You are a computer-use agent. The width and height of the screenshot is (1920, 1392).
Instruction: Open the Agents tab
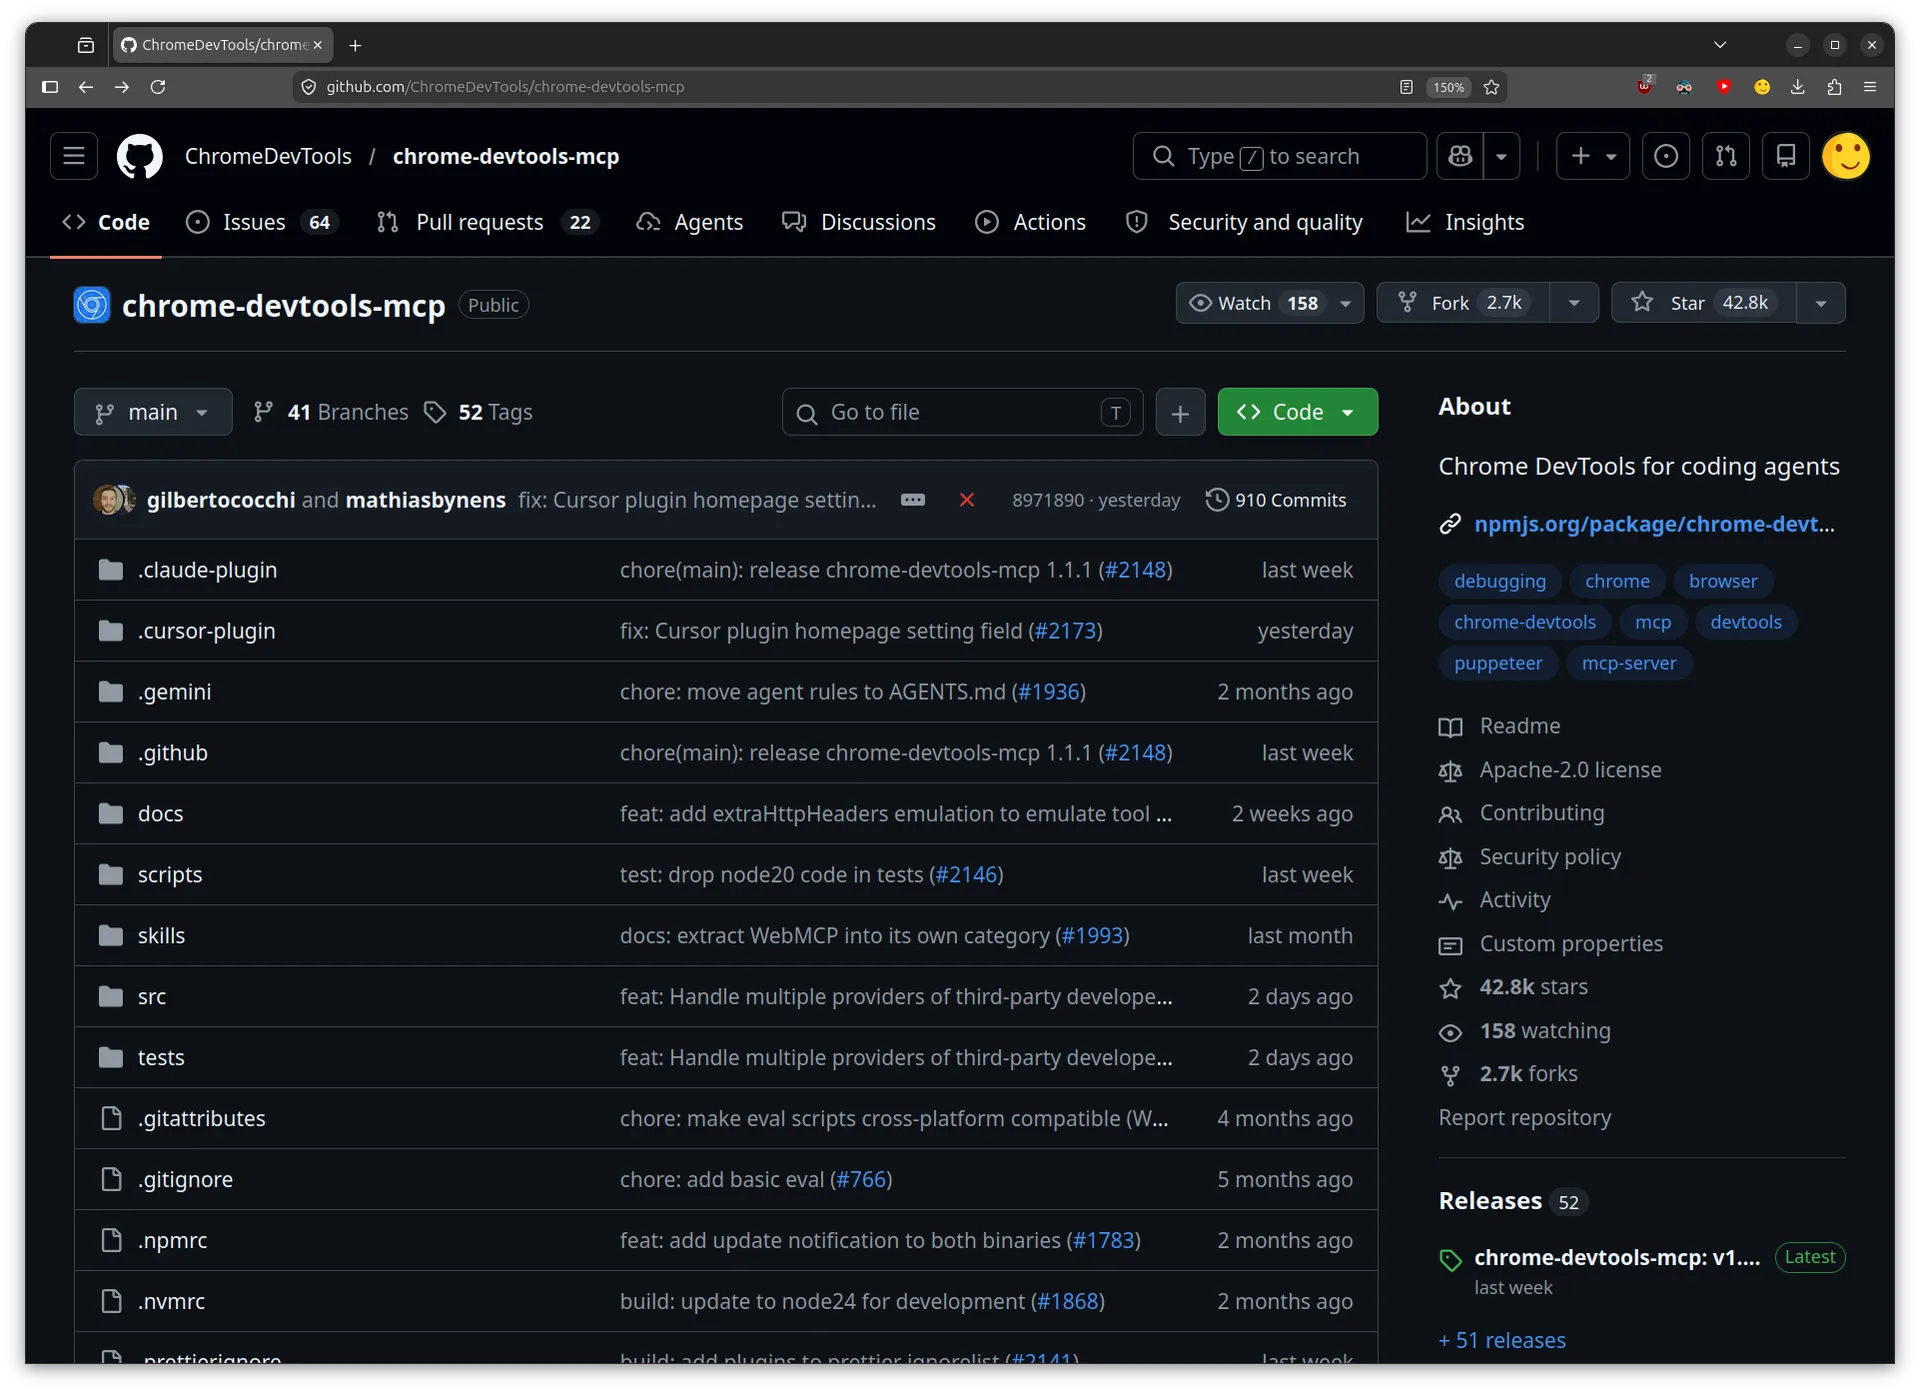(x=690, y=222)
